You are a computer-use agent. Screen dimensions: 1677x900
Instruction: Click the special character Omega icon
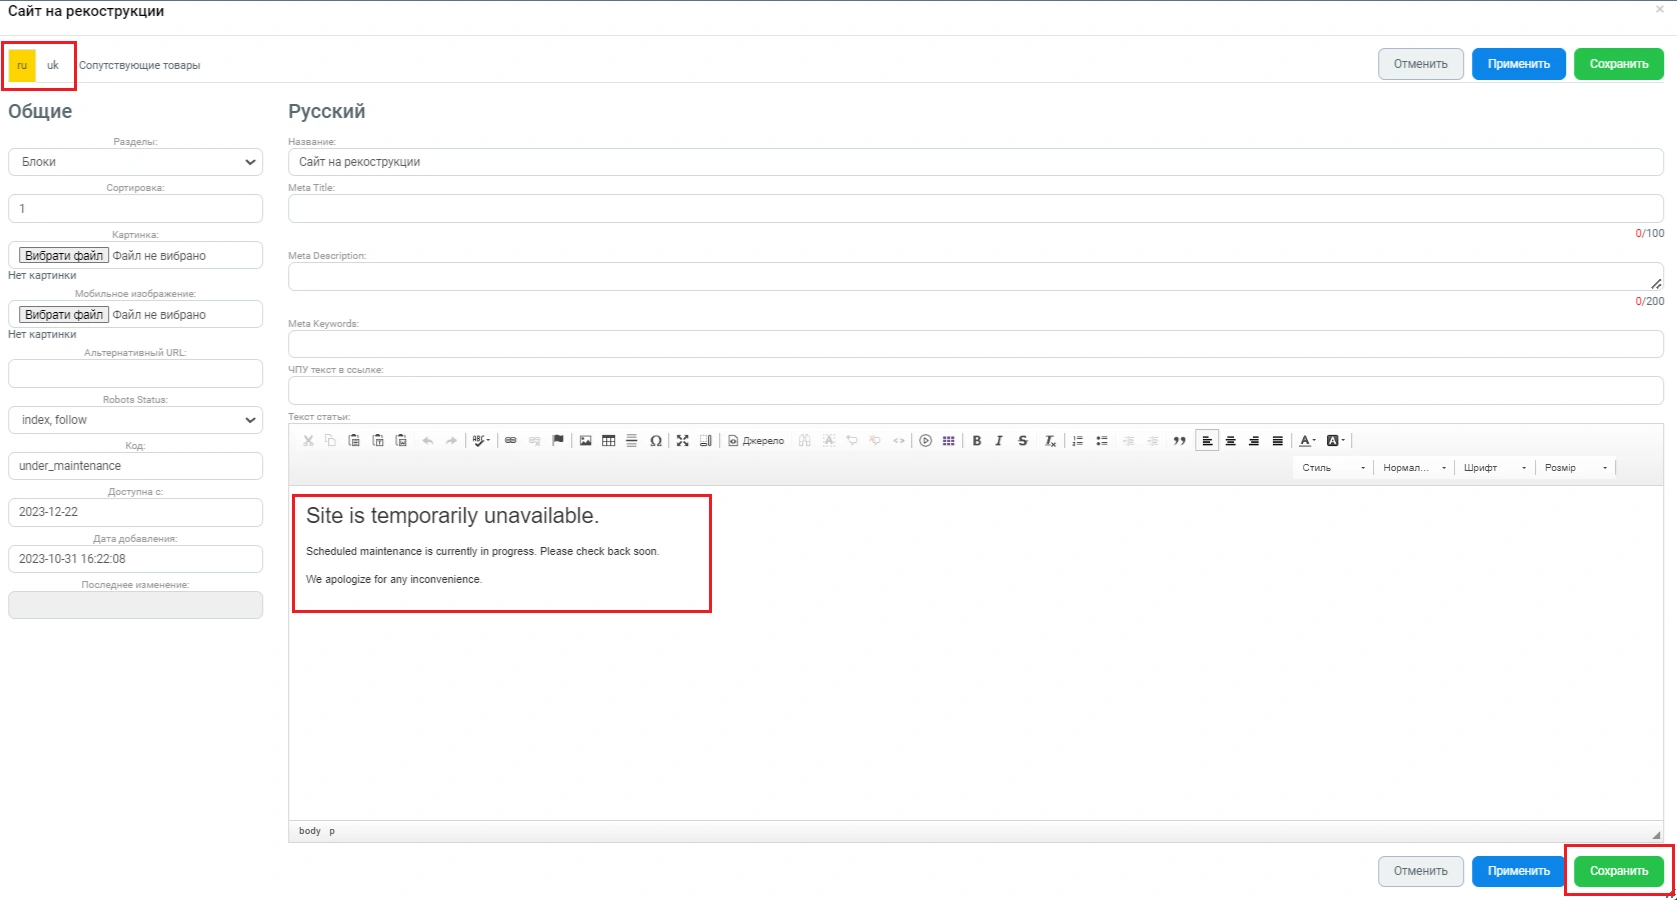point(655,441)
